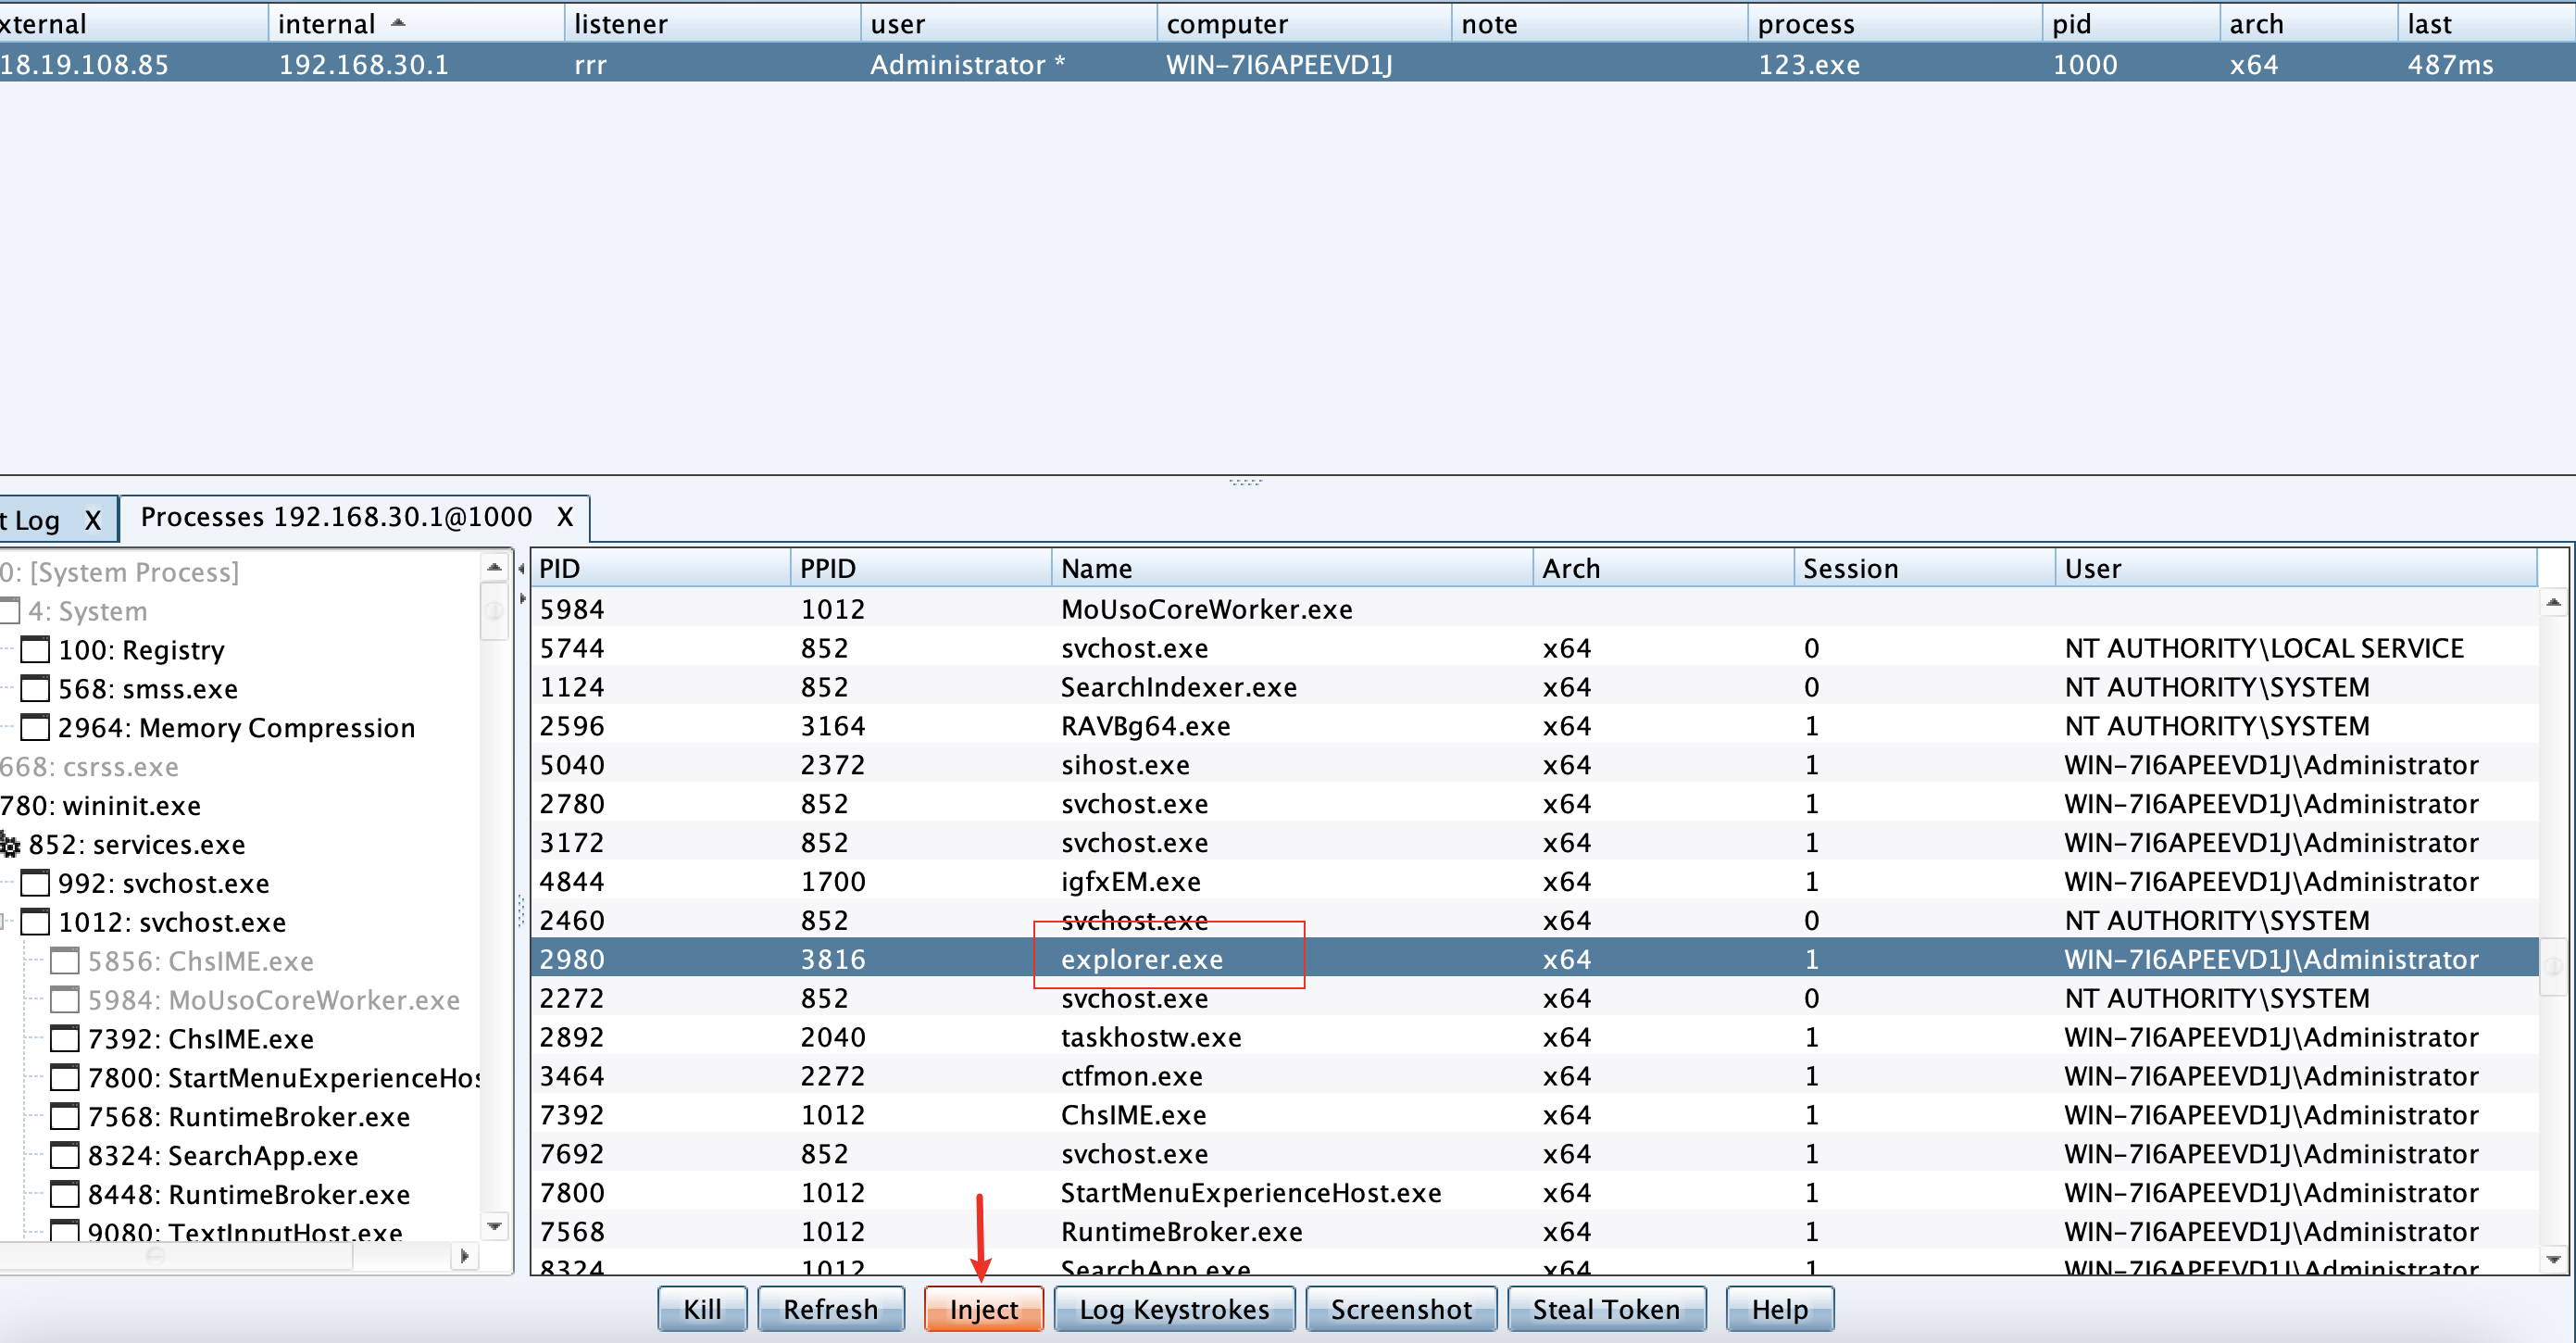The width and height of the screenshot is (2576, 1343).
Task: Click window icon beside 8324: SearchApp.exe
Action: pos(65,1156)
